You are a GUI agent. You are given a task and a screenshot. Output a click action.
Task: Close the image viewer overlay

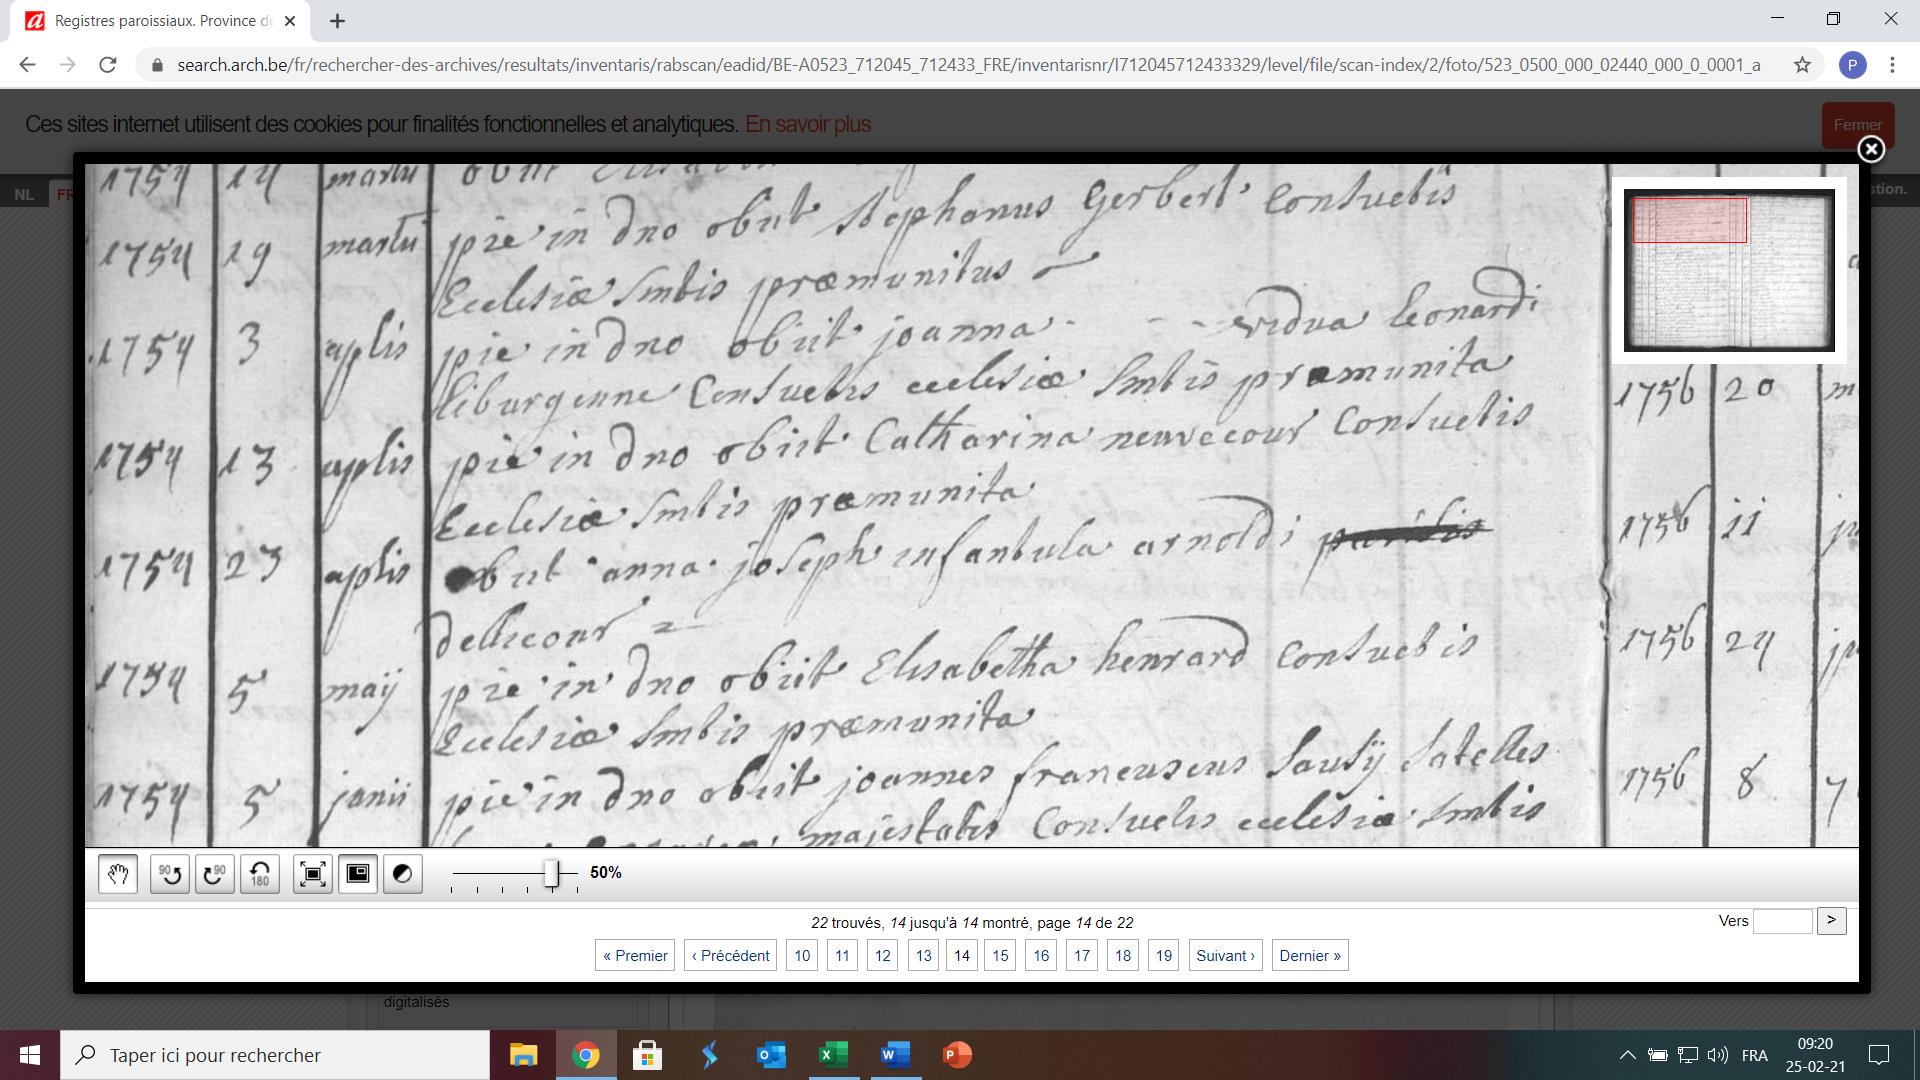[x=1870, y=150]
